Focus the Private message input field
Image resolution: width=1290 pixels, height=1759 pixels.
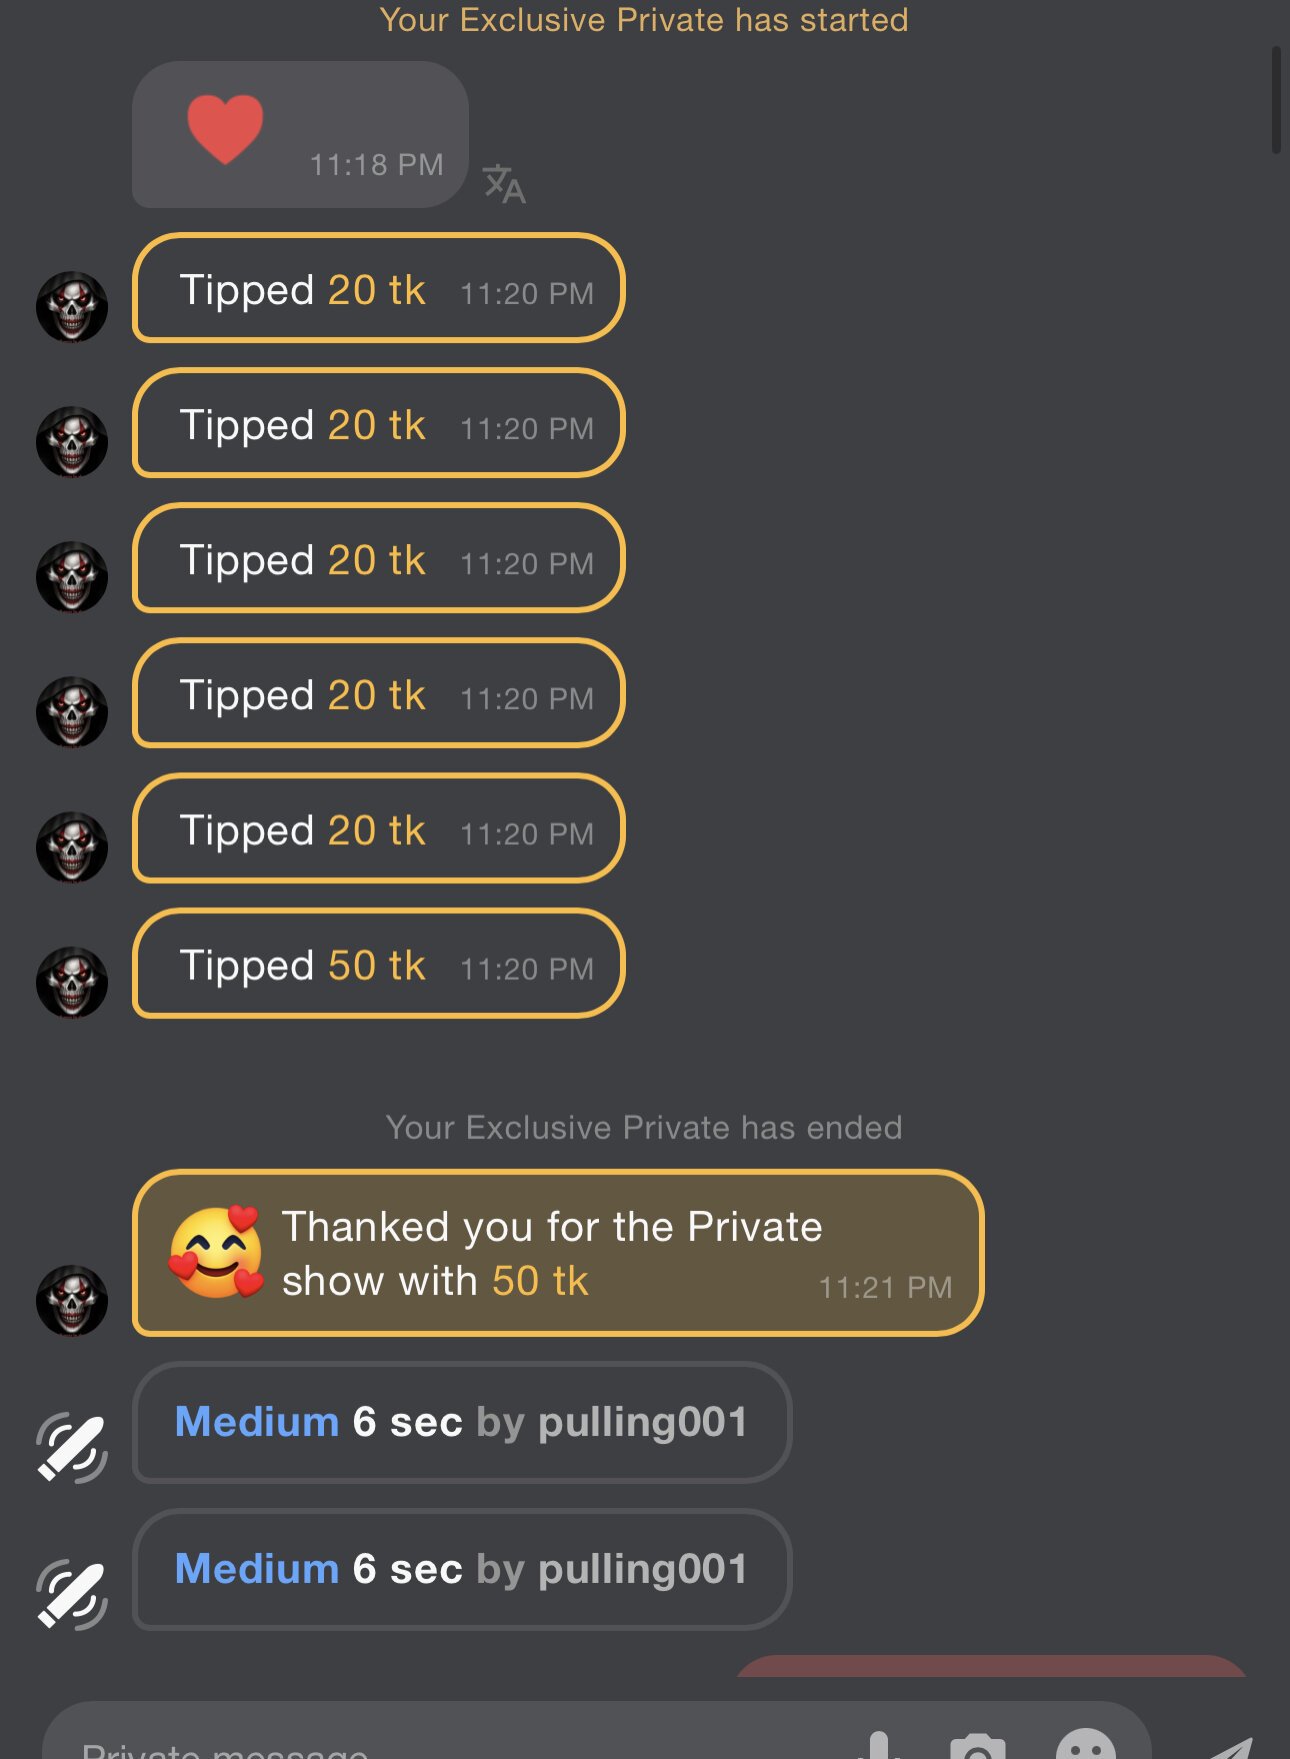(400, 1745)
